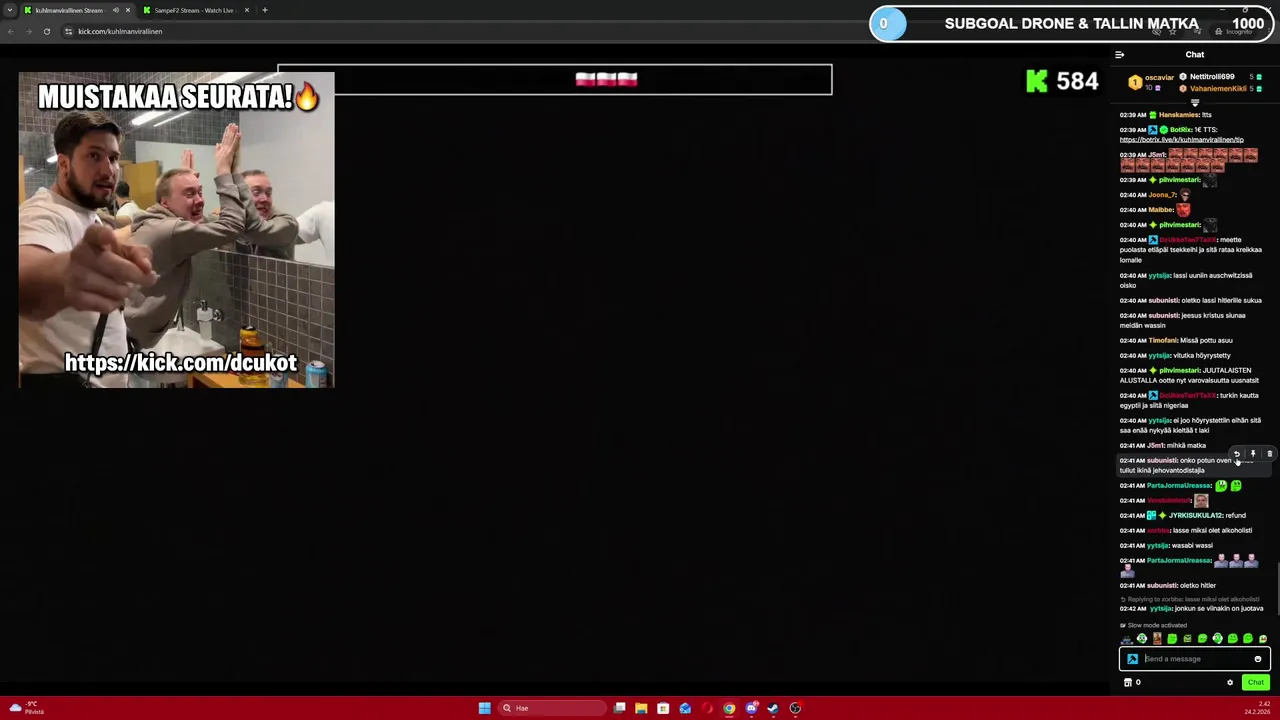Open the weather widget in taskbar
1280x720 pixels.
point(27,708)
